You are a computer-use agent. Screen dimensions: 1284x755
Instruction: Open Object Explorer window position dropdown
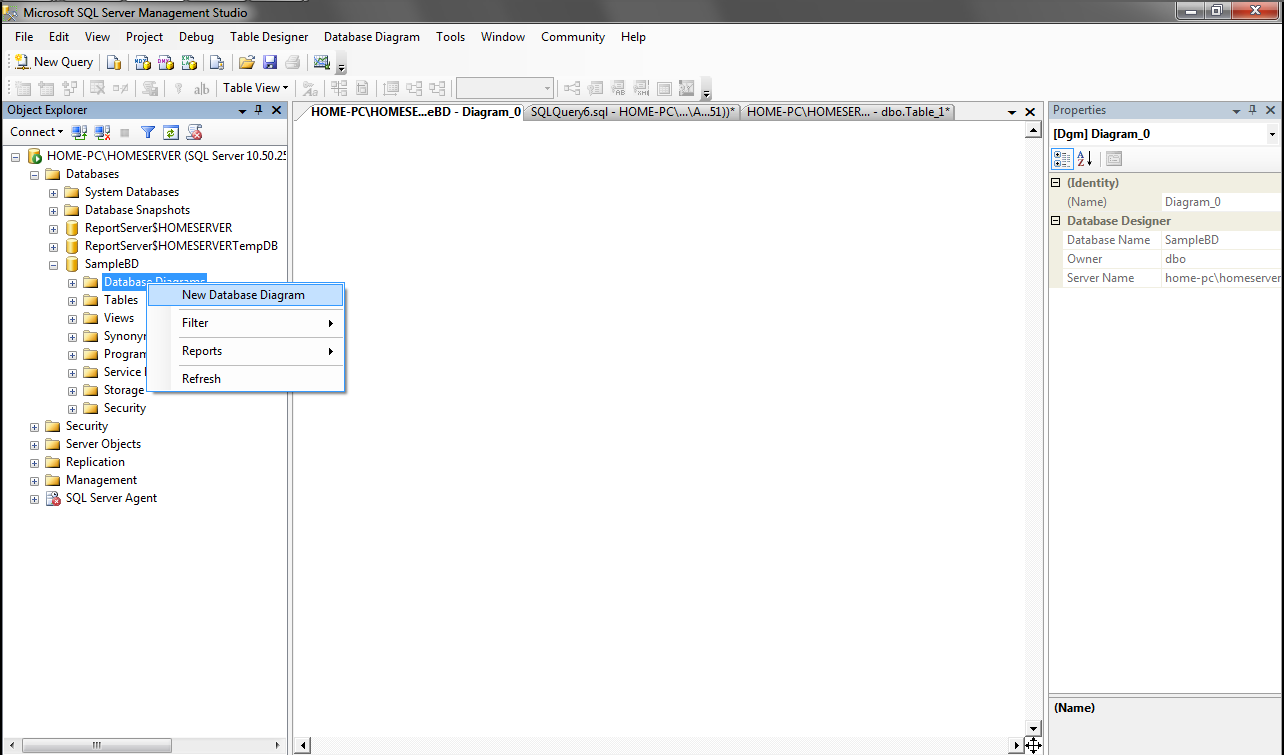pyautogui.click(x=241, y=110)
